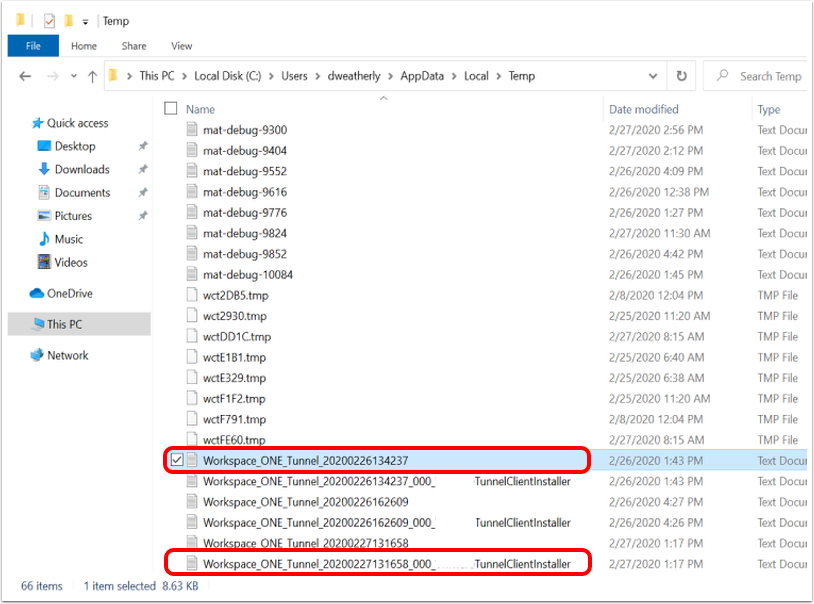Image resolution: width=814 pixels, height=604 pixels.
Task: Click the Quick access star icon
Action: 38,123
